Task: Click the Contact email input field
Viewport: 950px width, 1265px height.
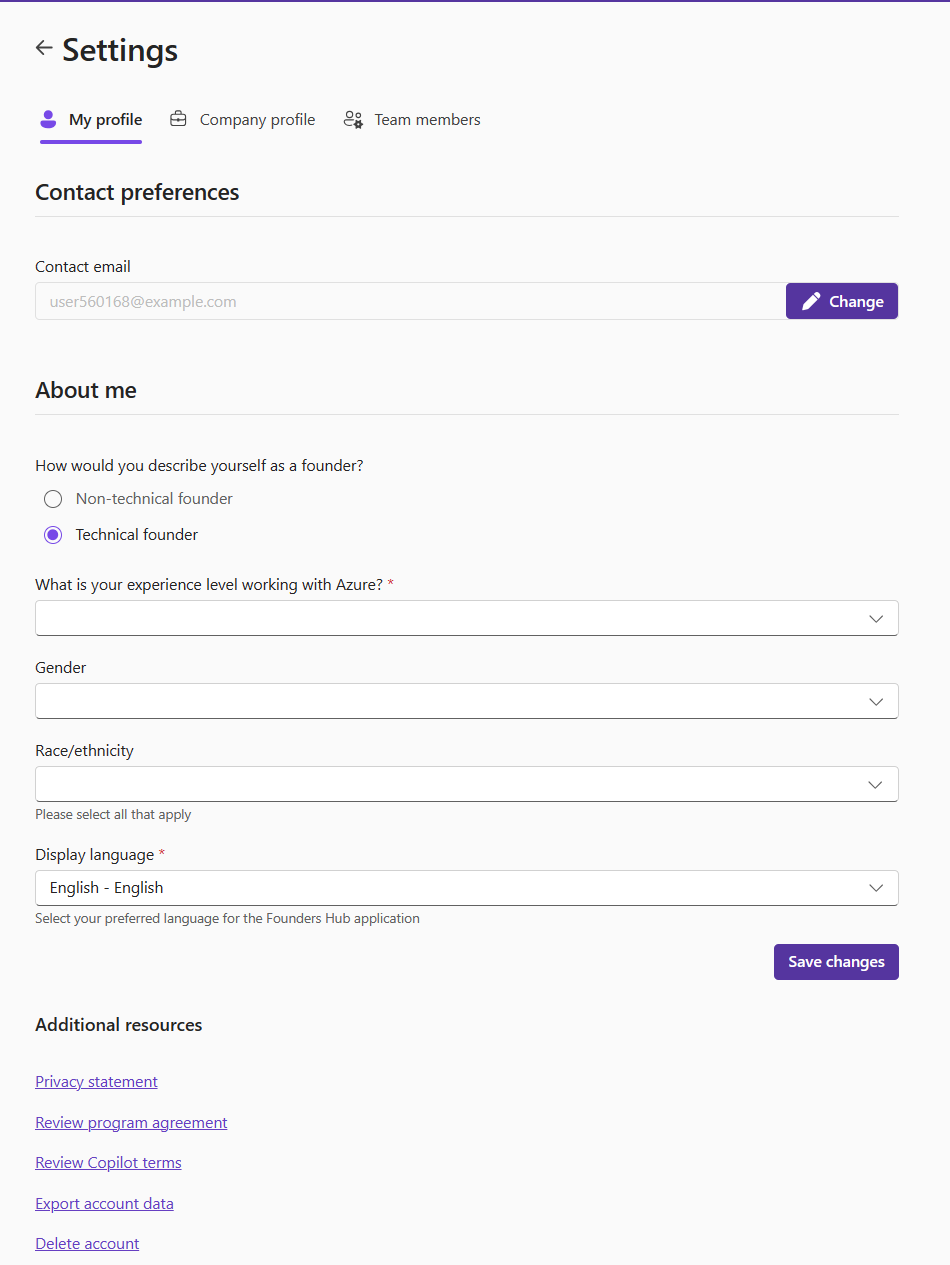Action: 410,302
